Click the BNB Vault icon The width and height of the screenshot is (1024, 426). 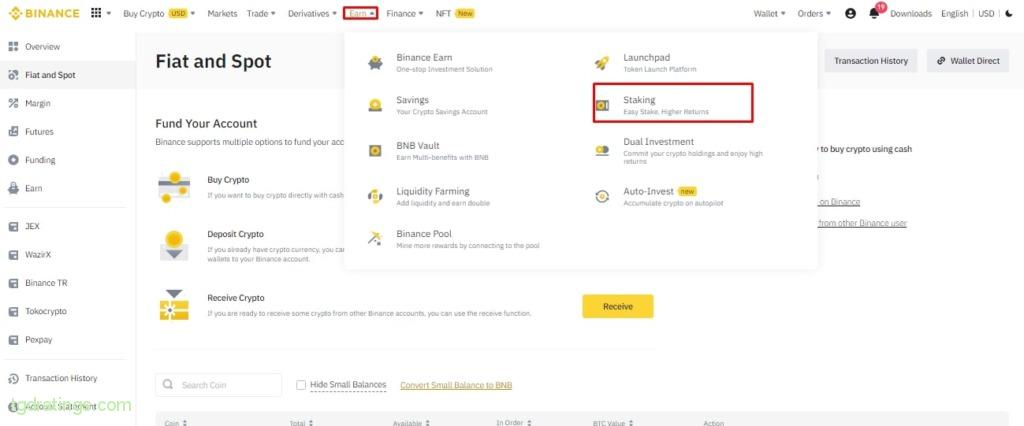375,151
